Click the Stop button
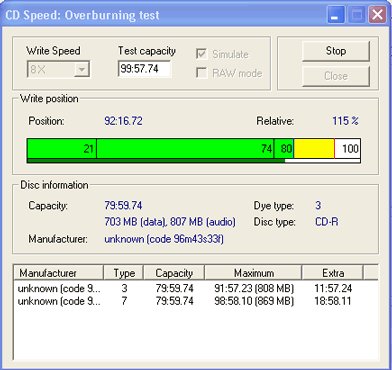The image size is (392, 370). click(336, 51)
